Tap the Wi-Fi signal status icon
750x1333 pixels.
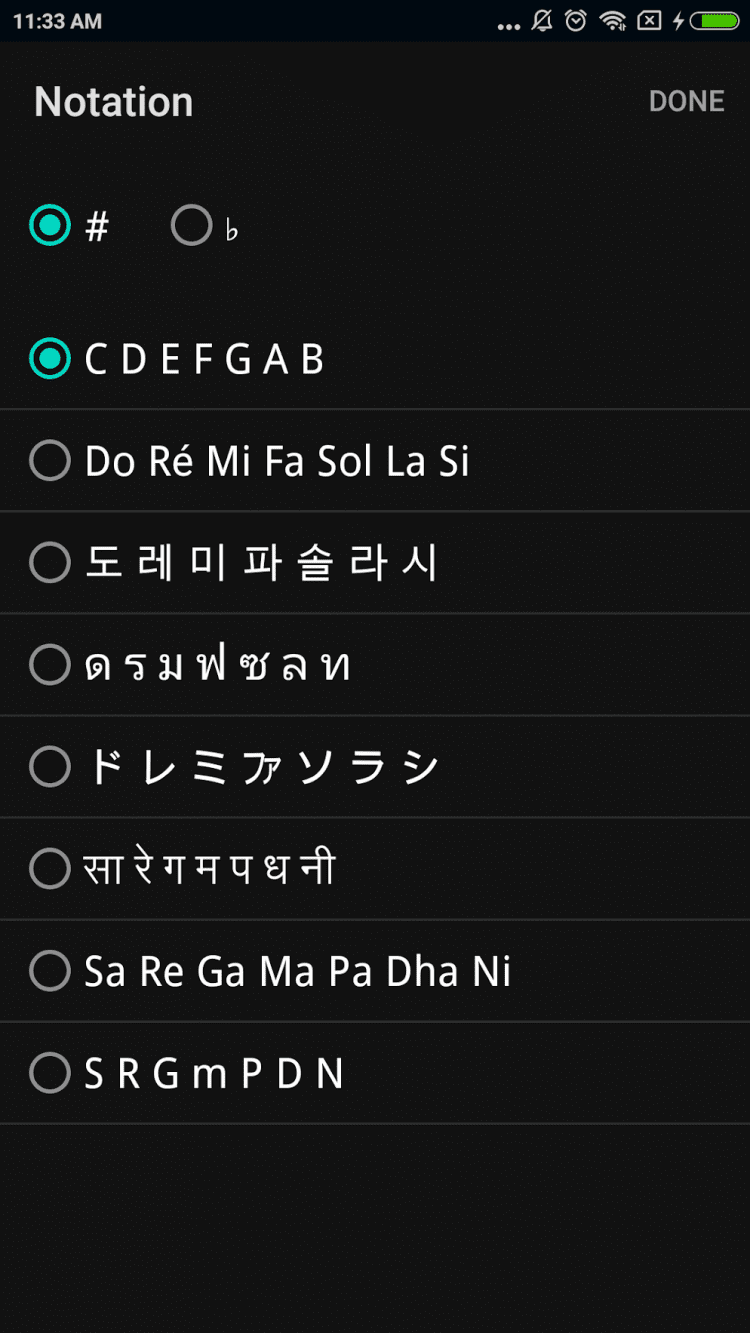pyautogui.click(x=612, y=21)
